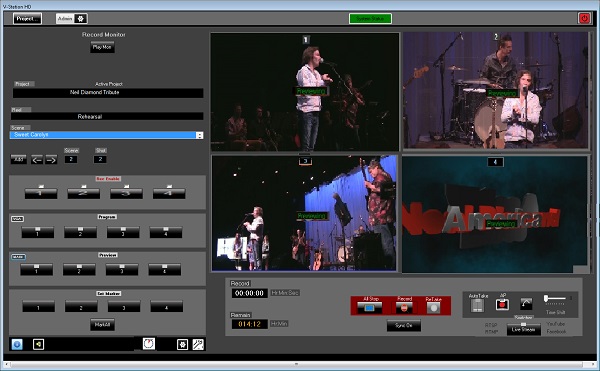600x371 pixels.
Task: Toggle Rec Enable channel 2
Action: [83, 193]
